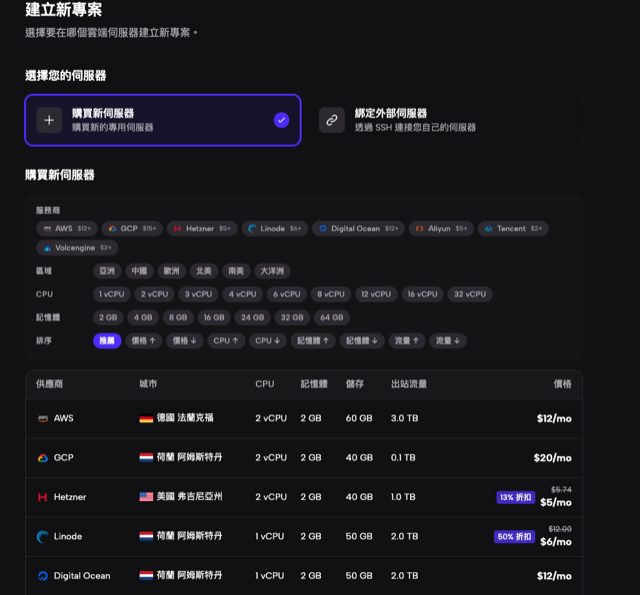Select the 購買新伺服器 option card
640x595 pixels.
tap(163, 120)
